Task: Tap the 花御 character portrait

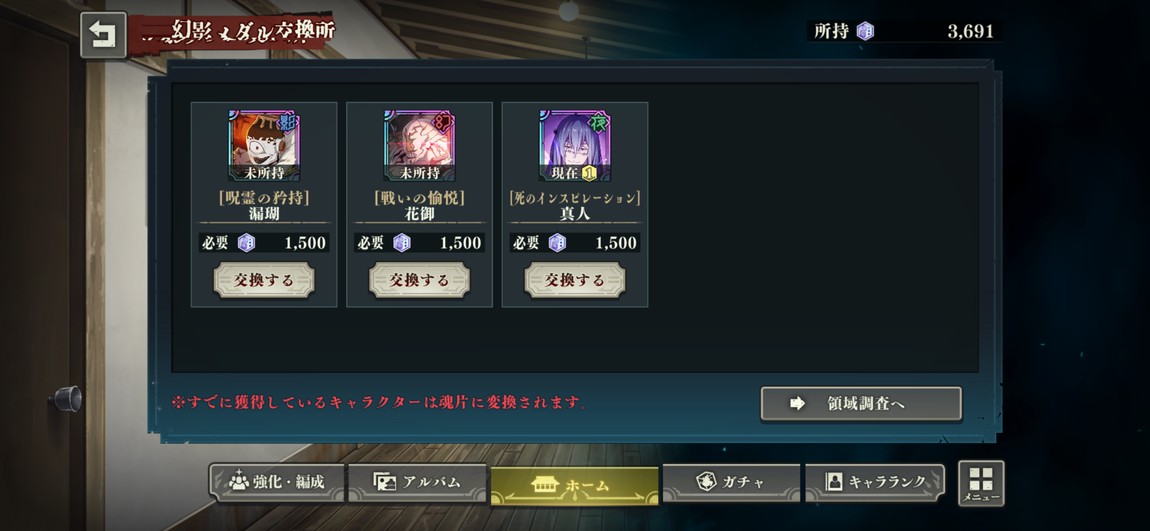Action: click(420, 145)
